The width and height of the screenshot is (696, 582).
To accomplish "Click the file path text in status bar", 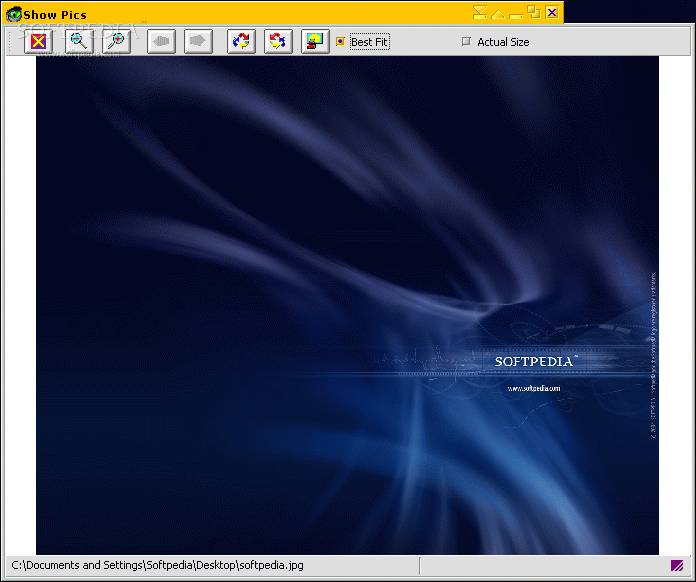I will coord(158,565).
